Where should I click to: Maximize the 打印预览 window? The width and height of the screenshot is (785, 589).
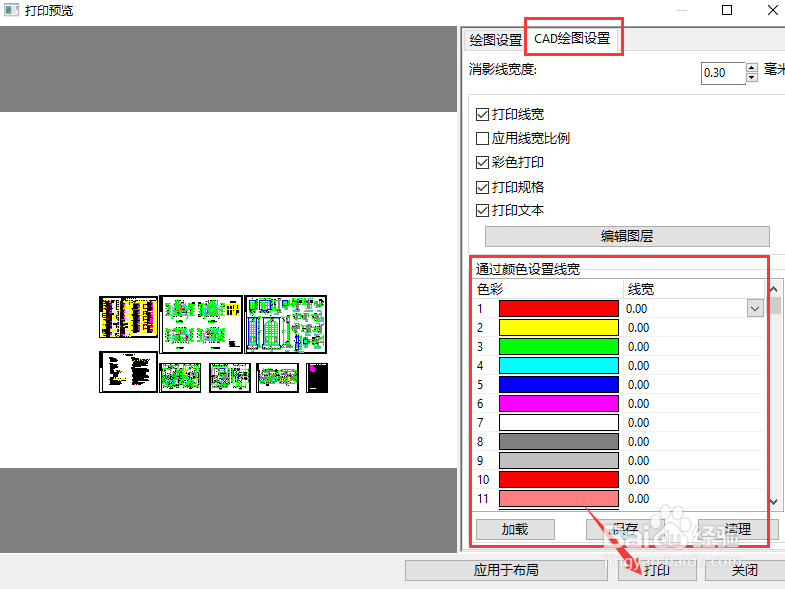pyautogui.click(x=727, y=10)
